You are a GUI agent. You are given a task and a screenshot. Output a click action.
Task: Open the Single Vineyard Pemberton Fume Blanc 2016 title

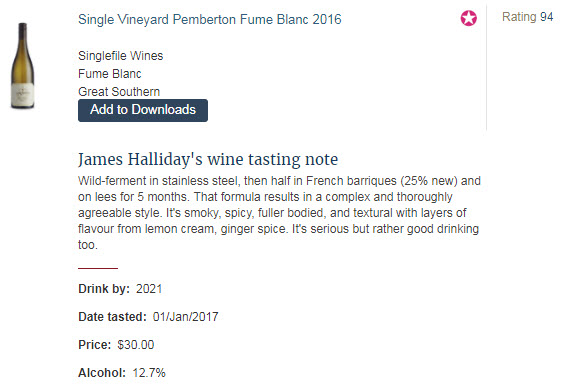click(x=209, y=19)
